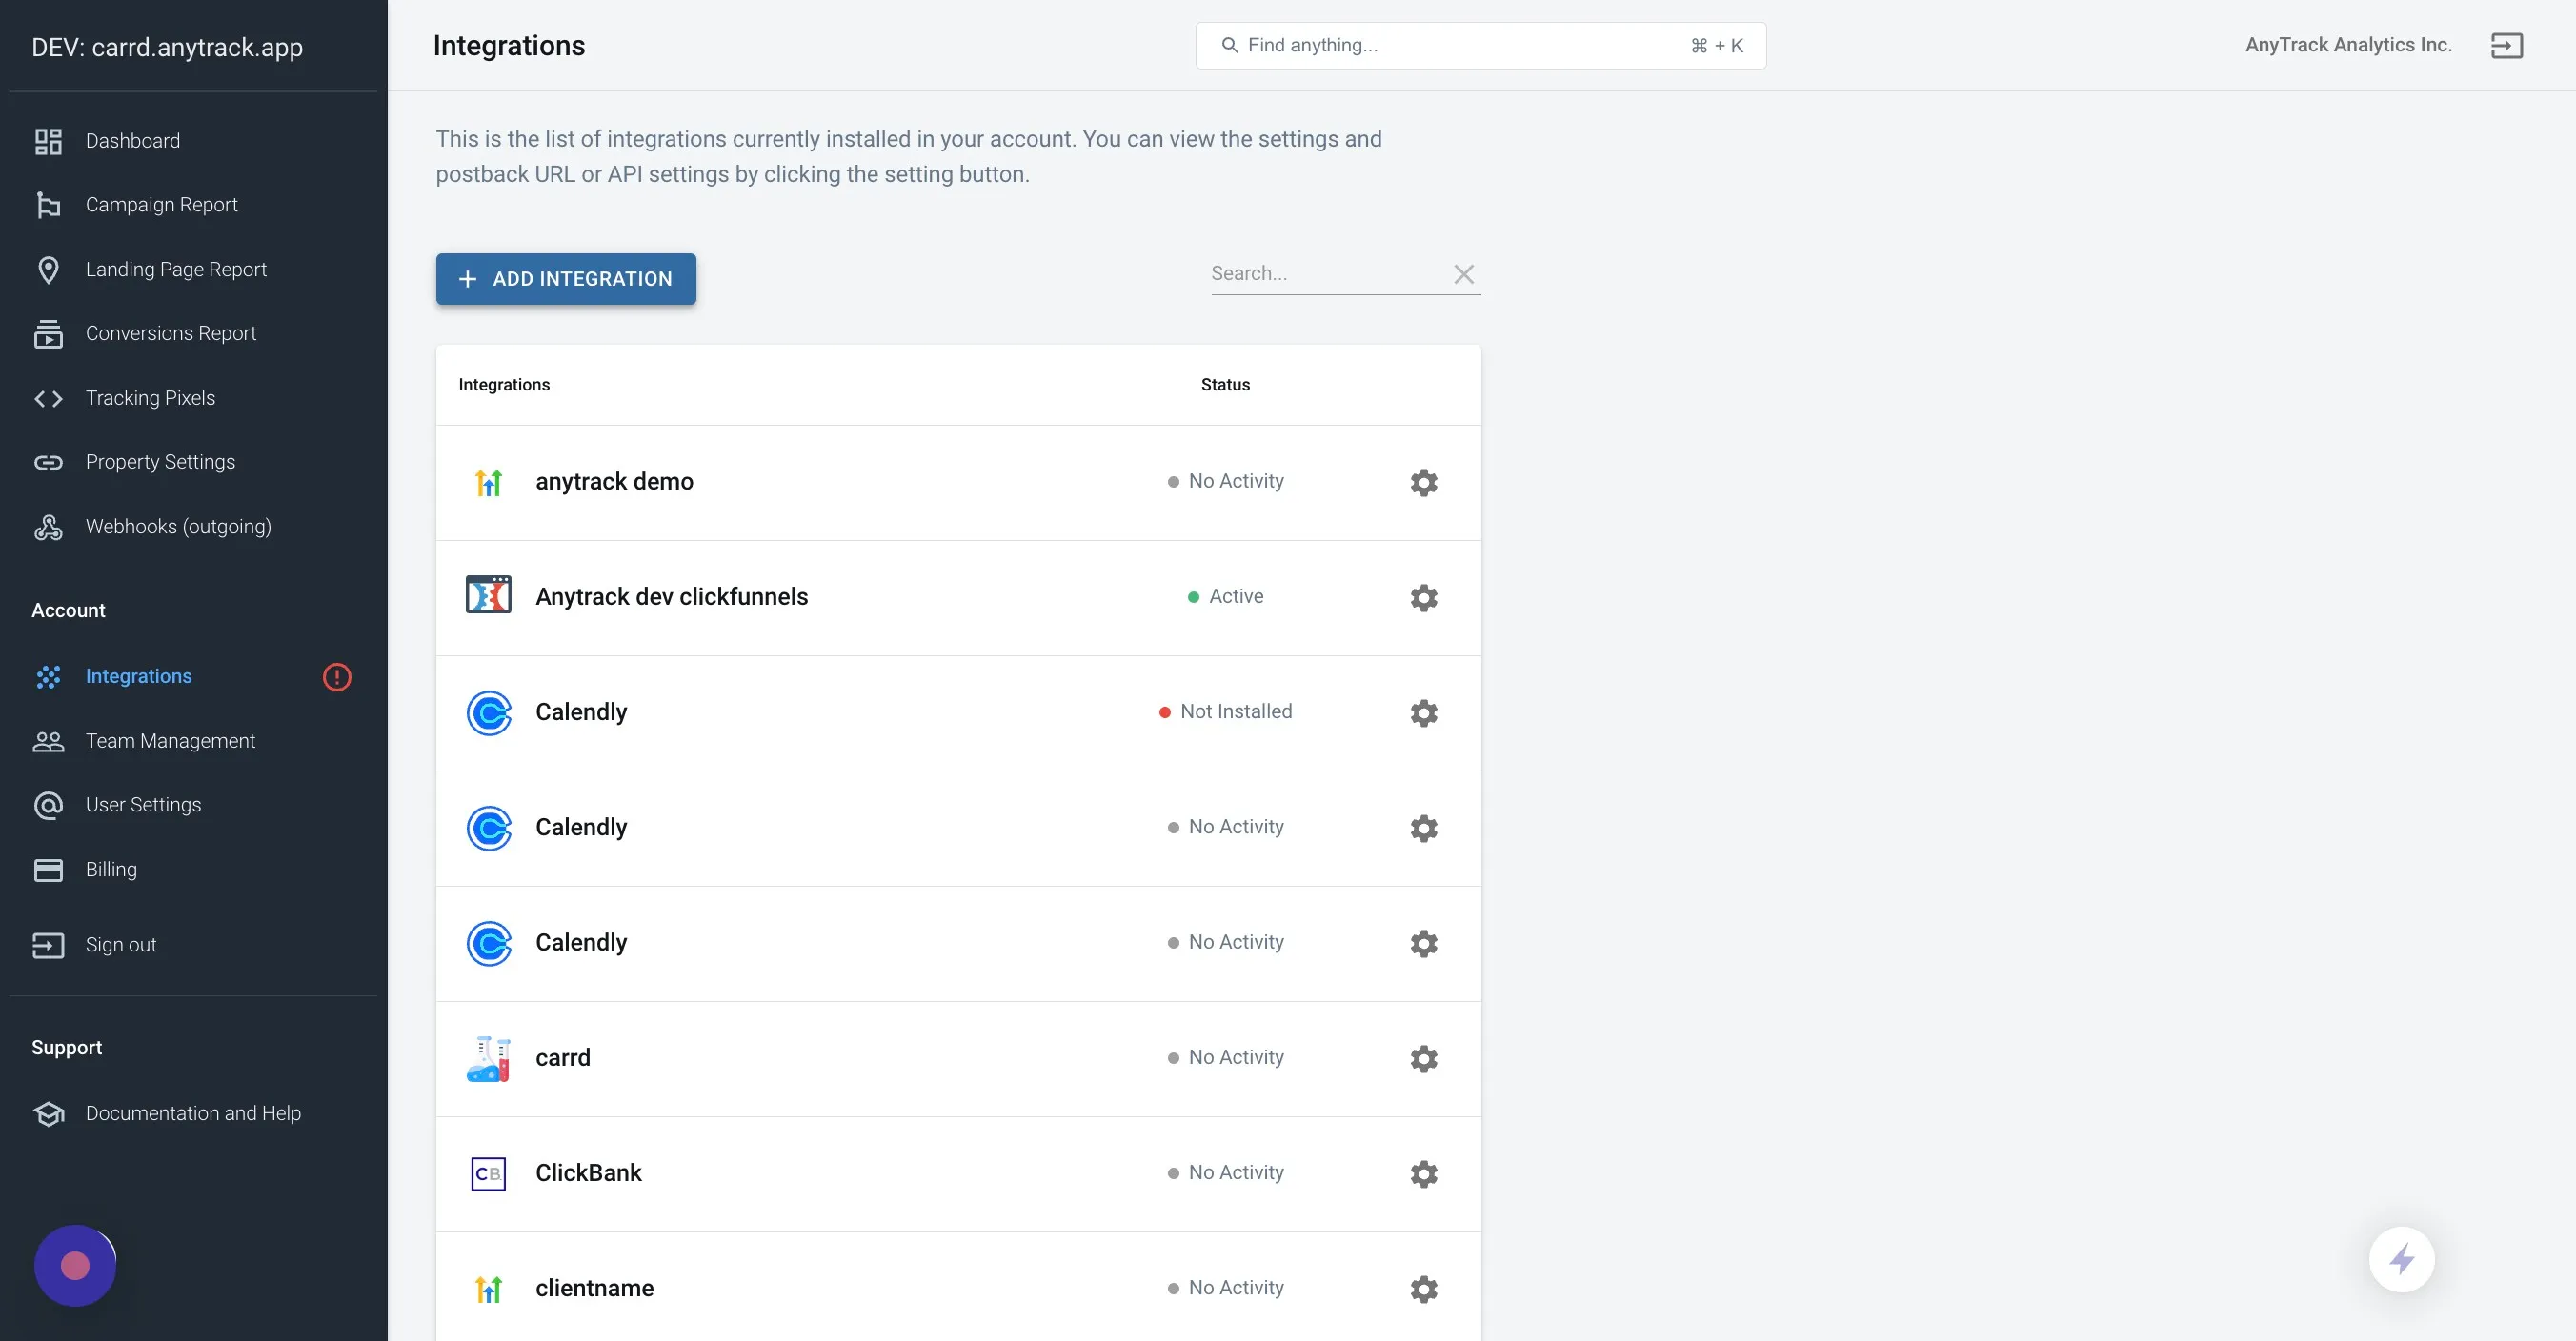Open Campaign Report page
Image resolution: width=2576 pixels, height=1341 pixels.
(x=161, y=205)
